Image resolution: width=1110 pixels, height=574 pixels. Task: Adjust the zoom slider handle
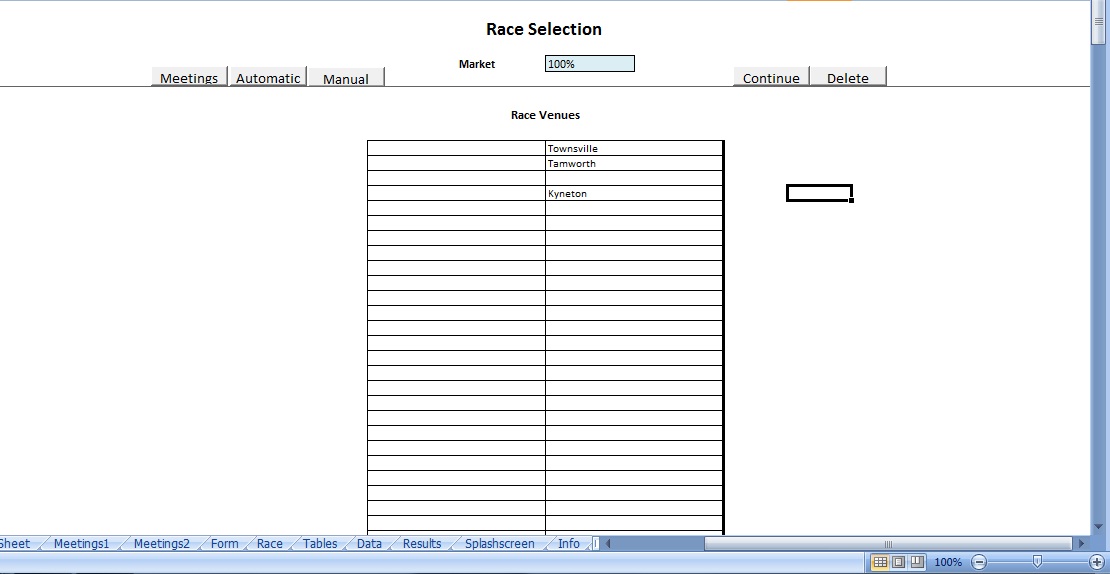click(x=1037, y=562)
